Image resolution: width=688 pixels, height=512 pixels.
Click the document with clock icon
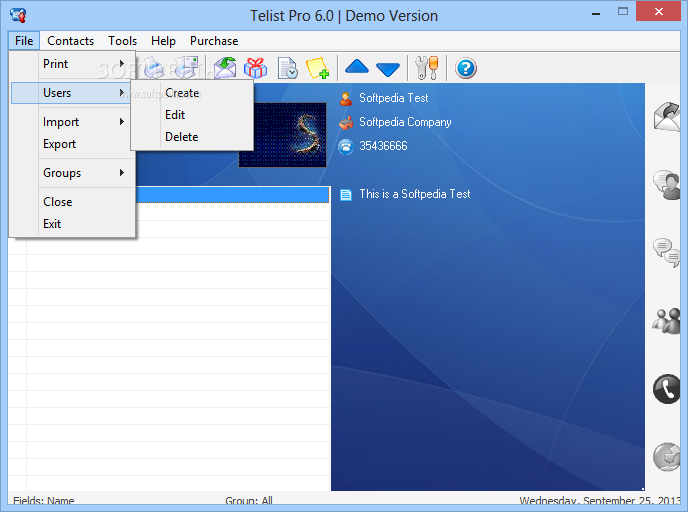click(x=288, y=68)
